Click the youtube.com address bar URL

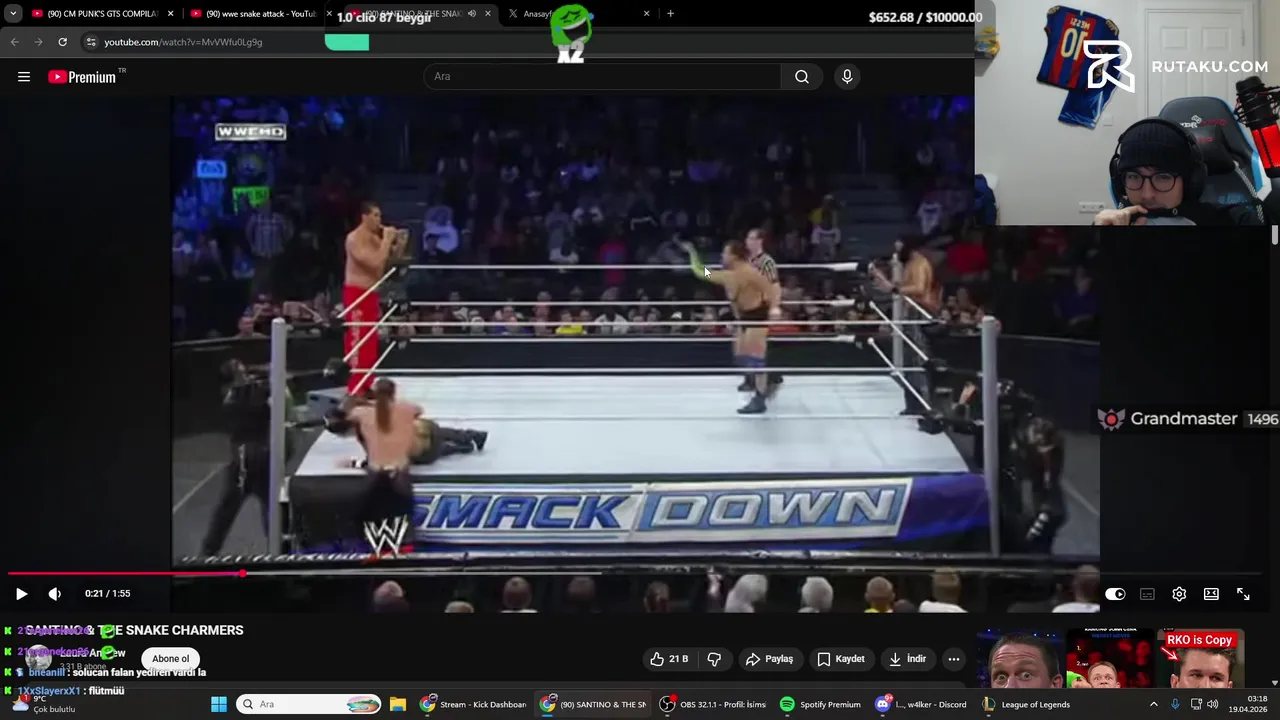pyautogui.click(x=183, y=42)
